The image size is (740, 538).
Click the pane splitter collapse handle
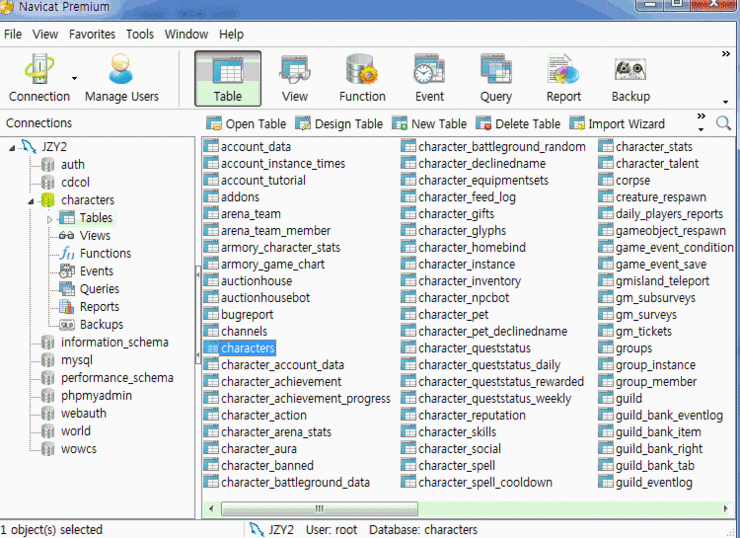198,315
